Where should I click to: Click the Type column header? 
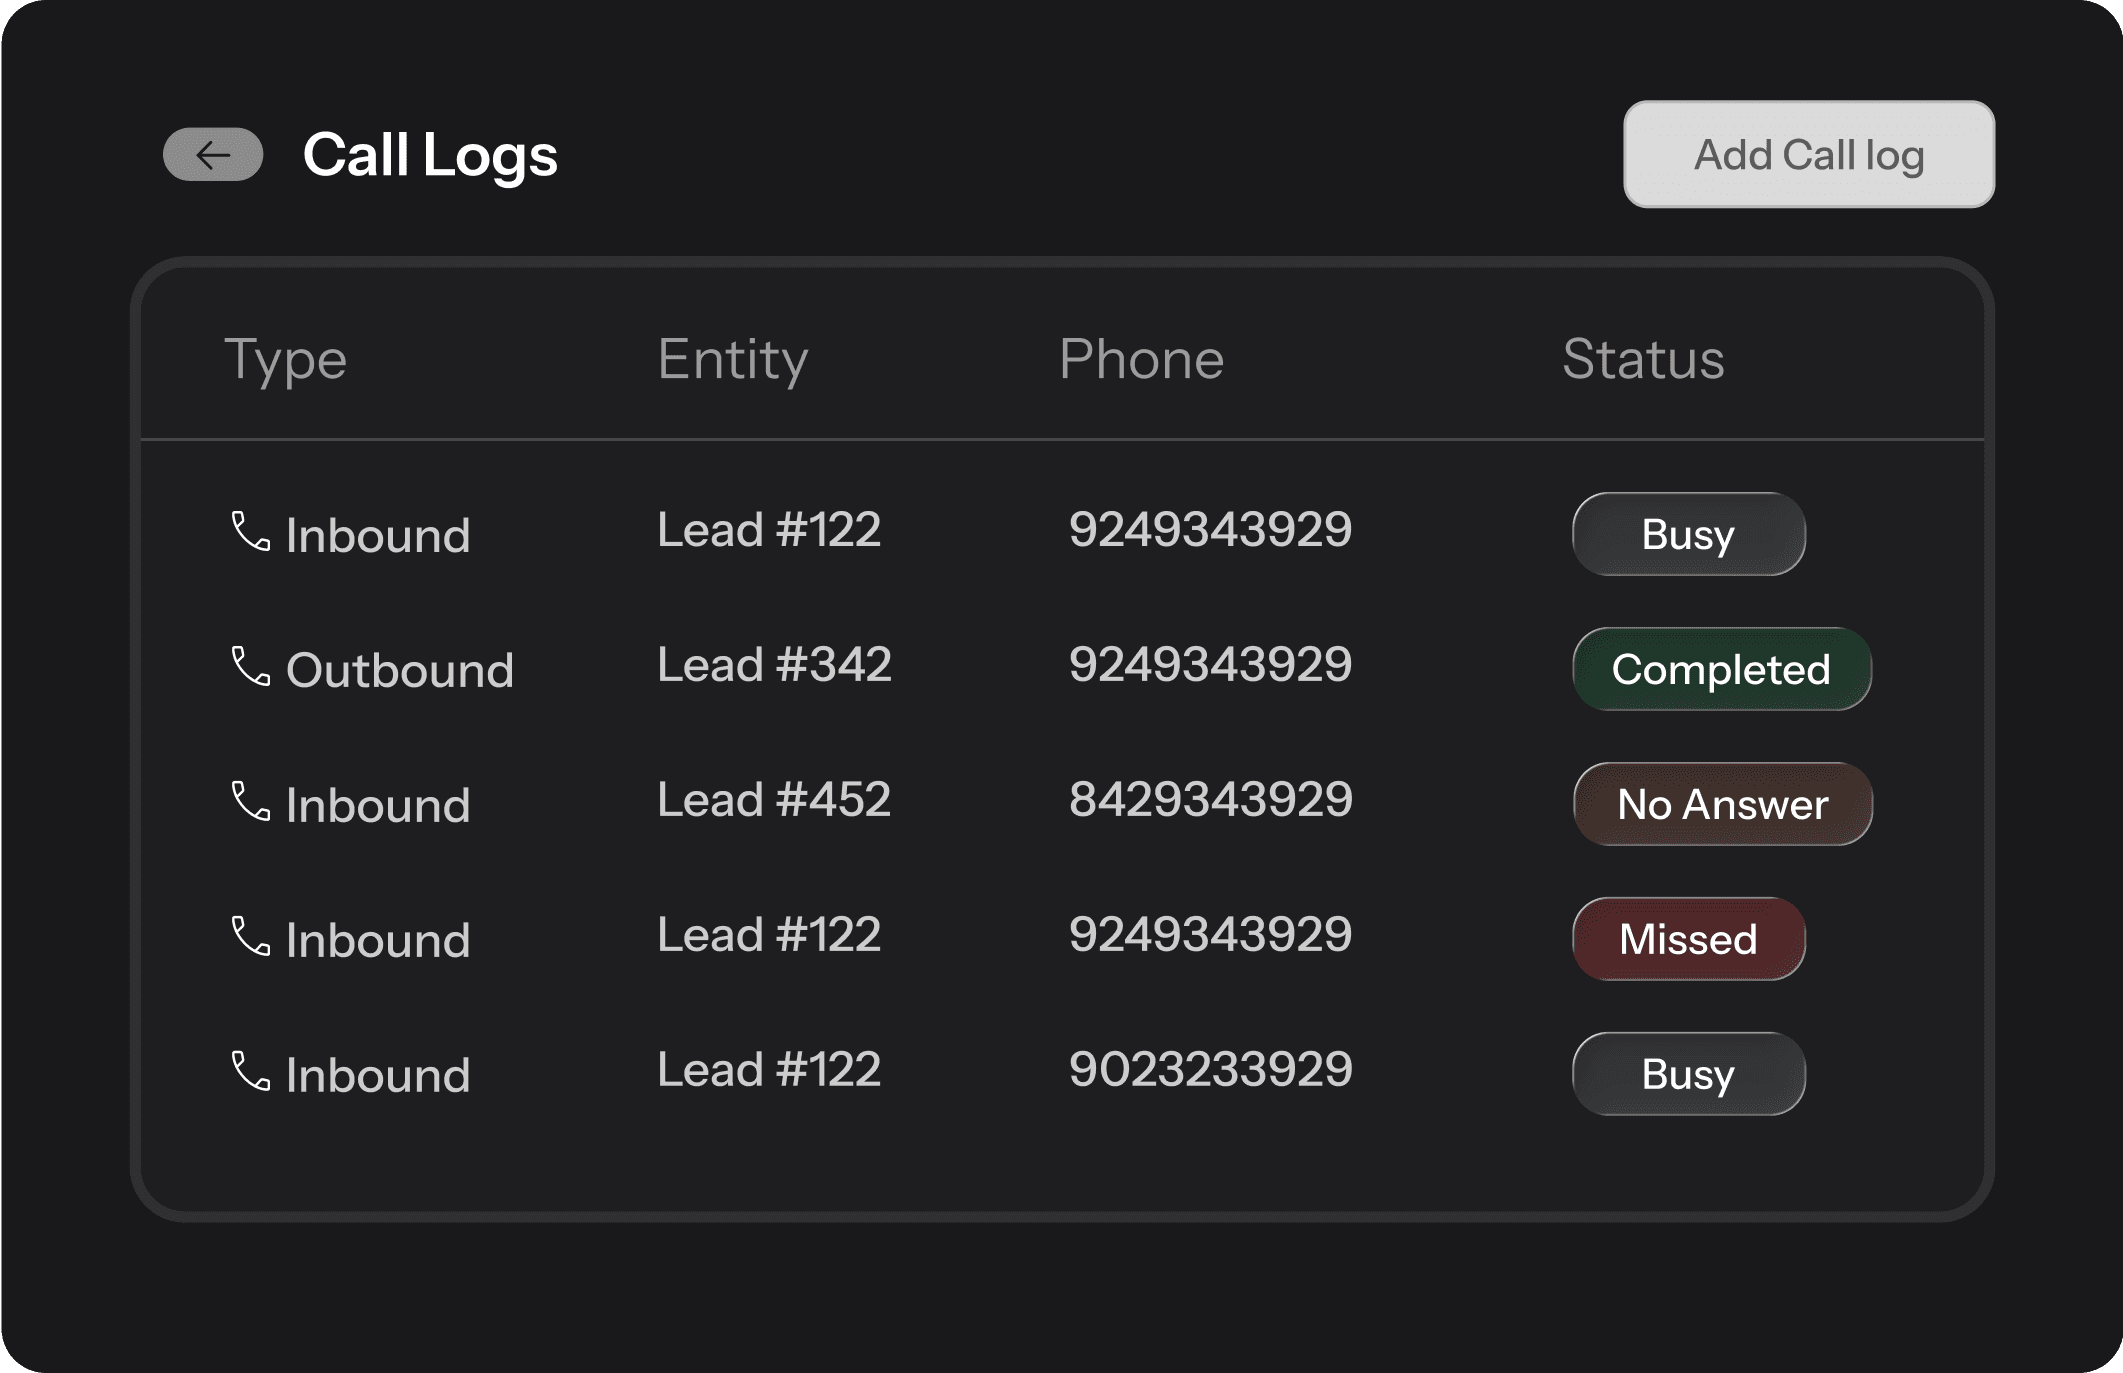286,358
